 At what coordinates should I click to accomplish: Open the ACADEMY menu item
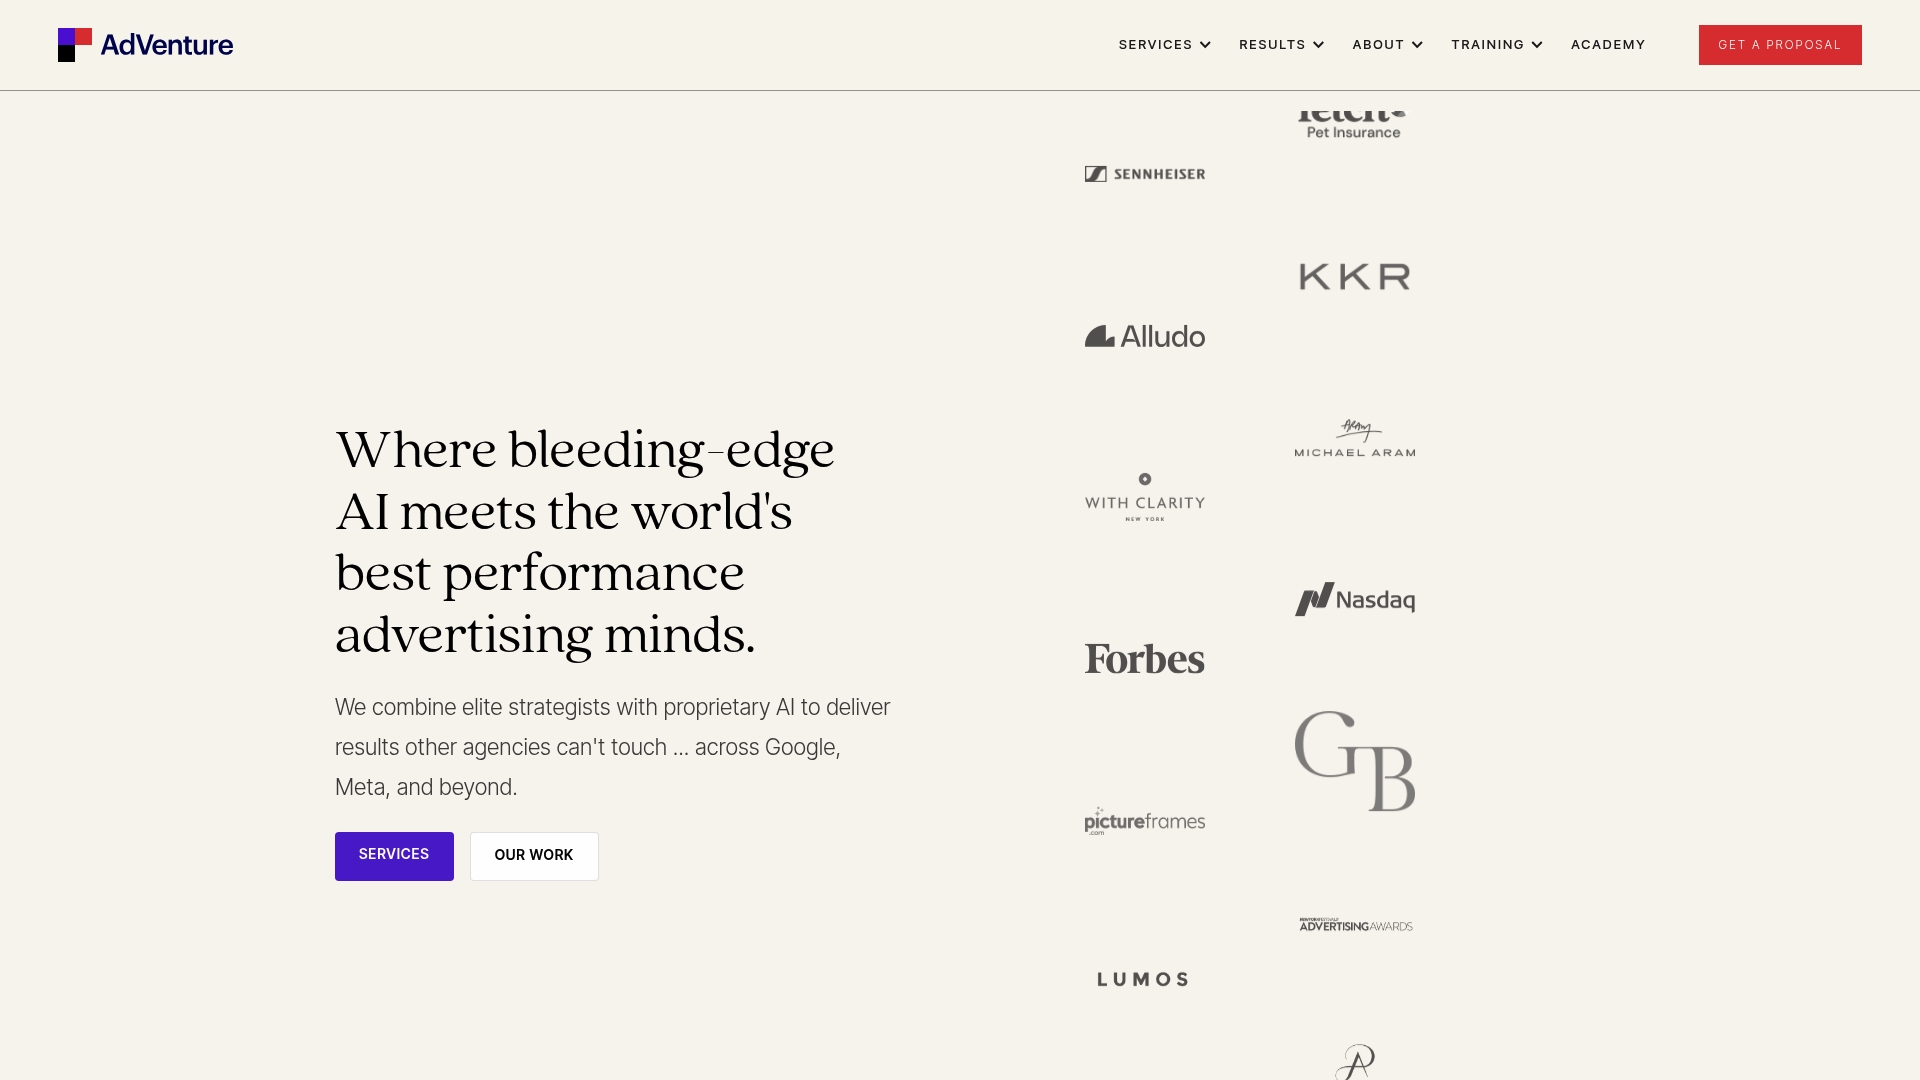[x=1607, y=44]
